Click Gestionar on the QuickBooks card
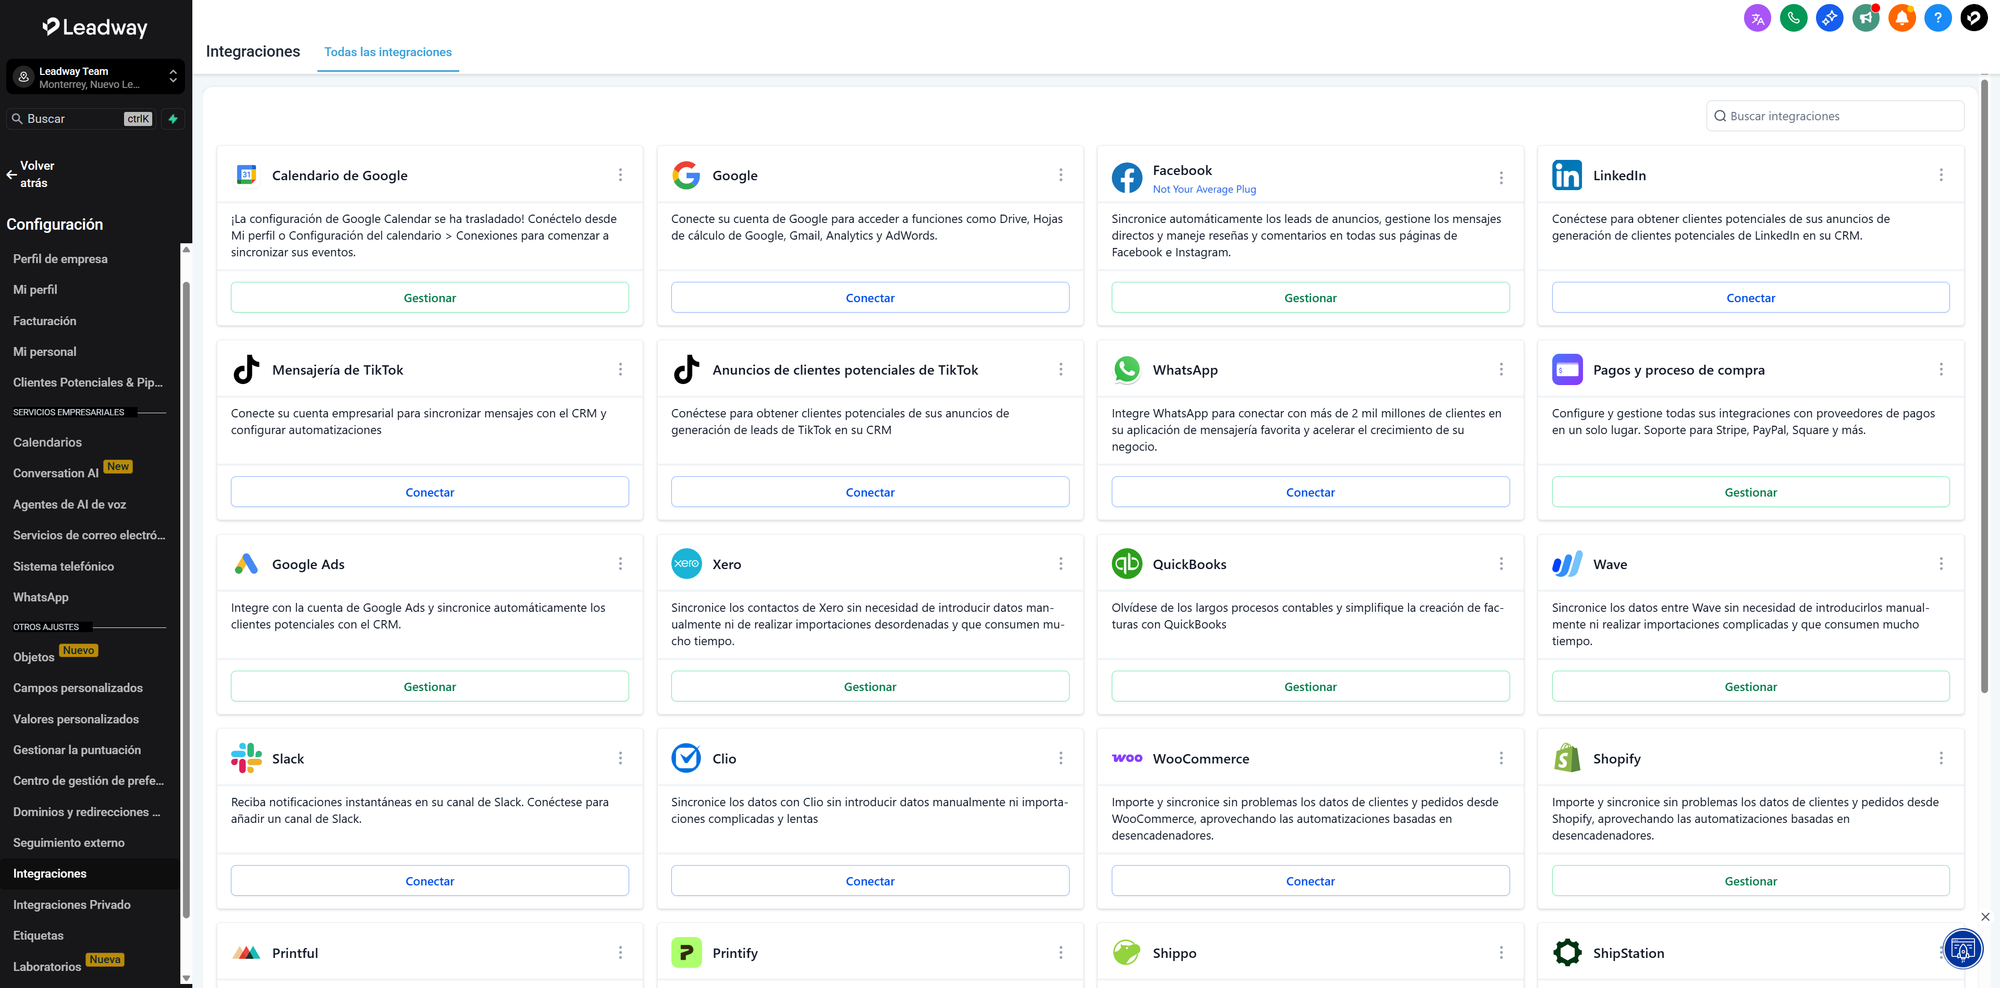The image size is (2000, 988). click(x=1311, y=687)
